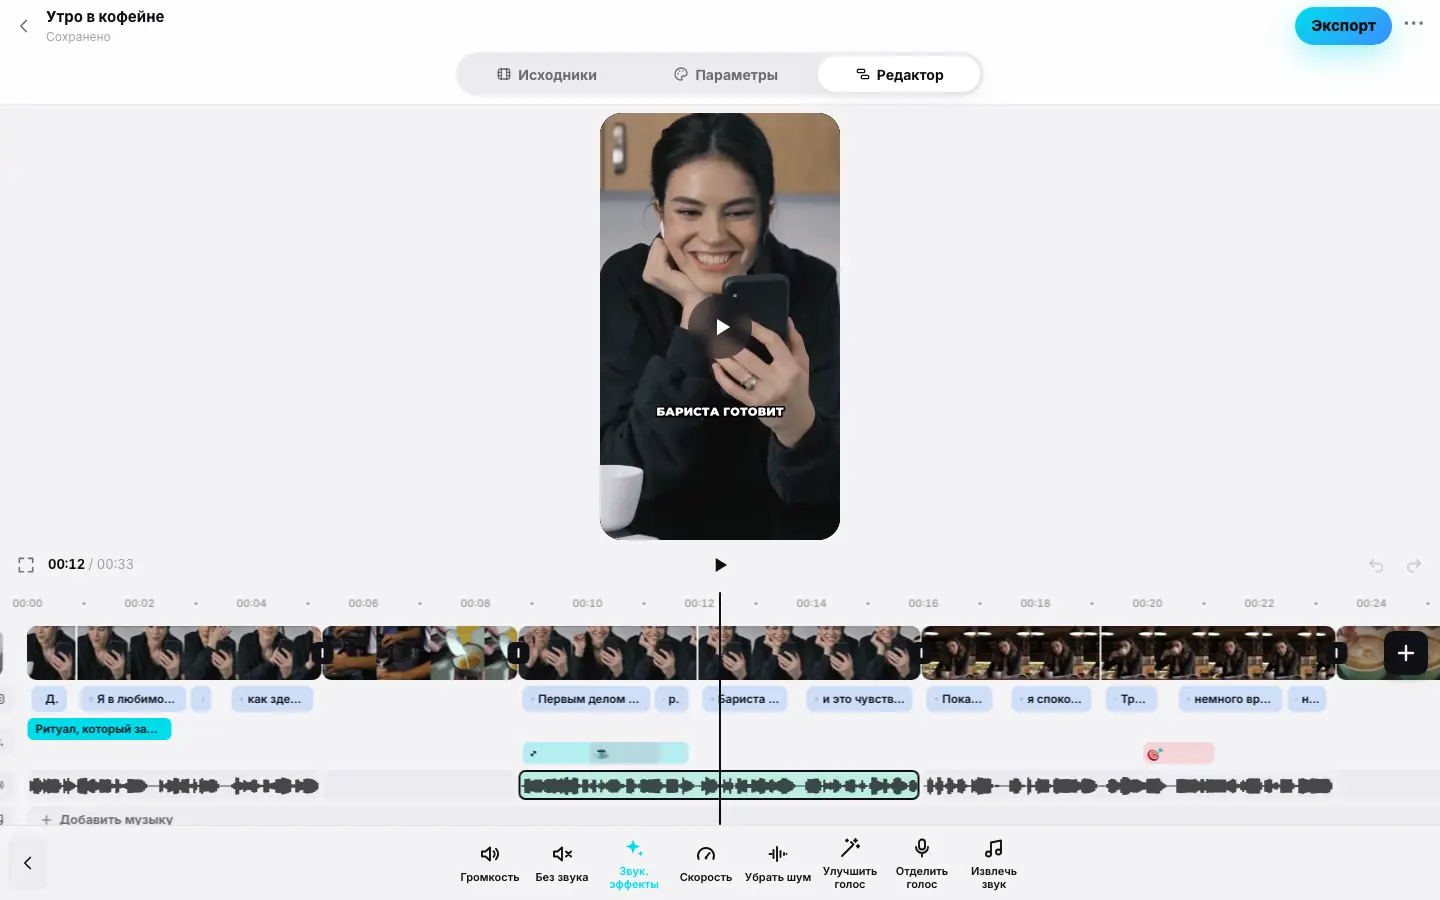Image resolution: width=1440 pixels, height=900 pixels.
Task: Click Добавить музыку to add music
Action: click(106, 819)
